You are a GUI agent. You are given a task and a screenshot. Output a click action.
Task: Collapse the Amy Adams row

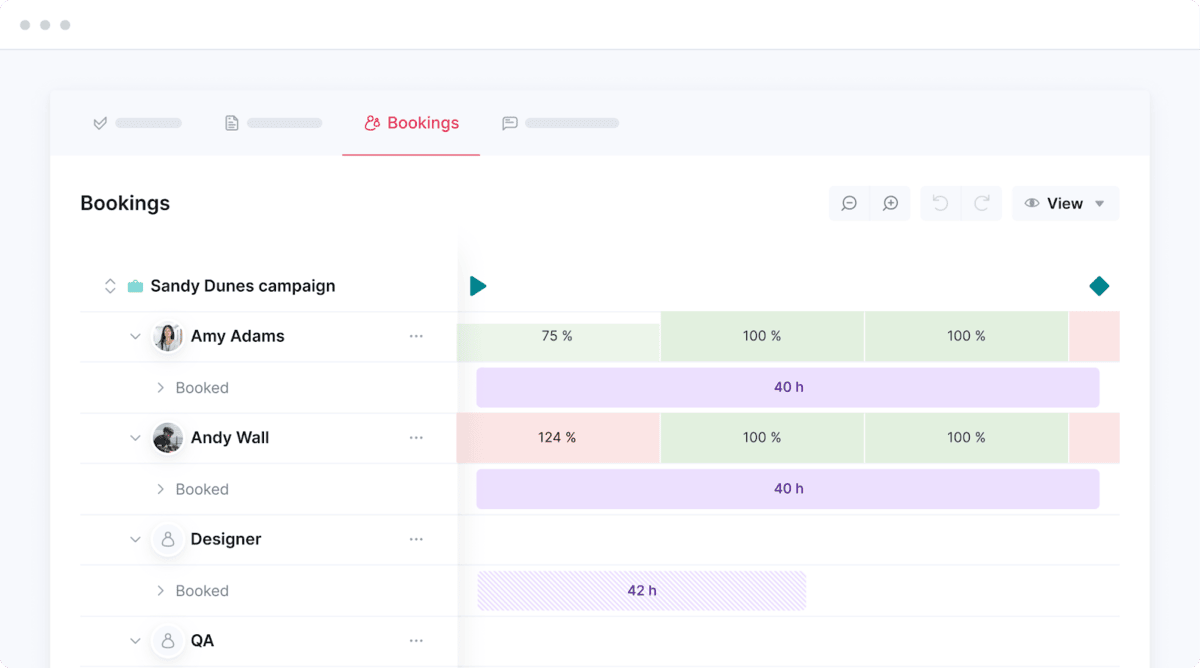point(136,336)
